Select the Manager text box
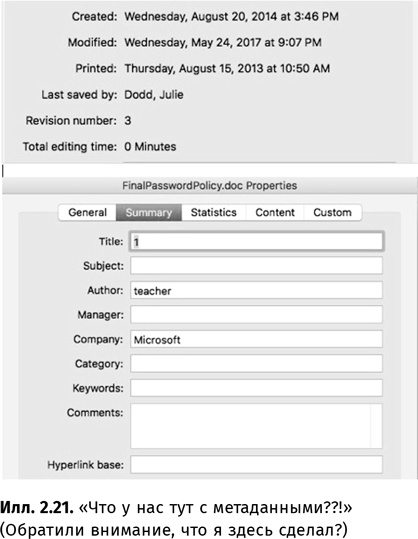Viewport: 418px width, 539px height. point(256,315)
